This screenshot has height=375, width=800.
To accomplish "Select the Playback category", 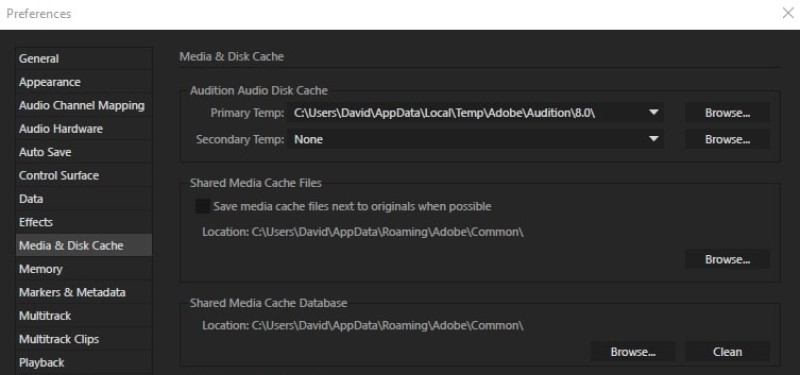I will [x=84, y=363].
